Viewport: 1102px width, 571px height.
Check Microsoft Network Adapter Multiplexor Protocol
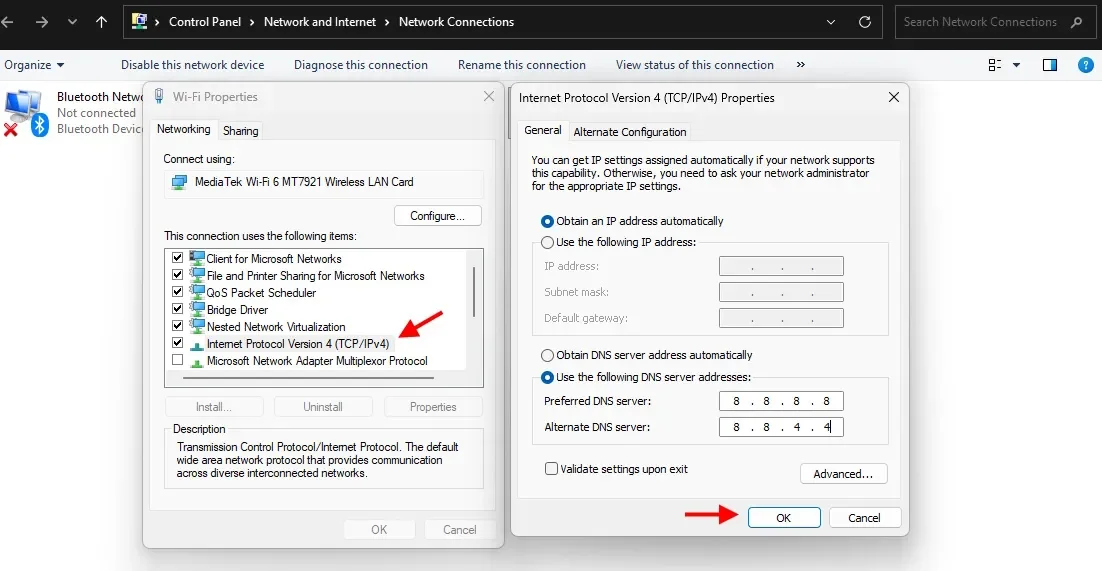(177, 360)
